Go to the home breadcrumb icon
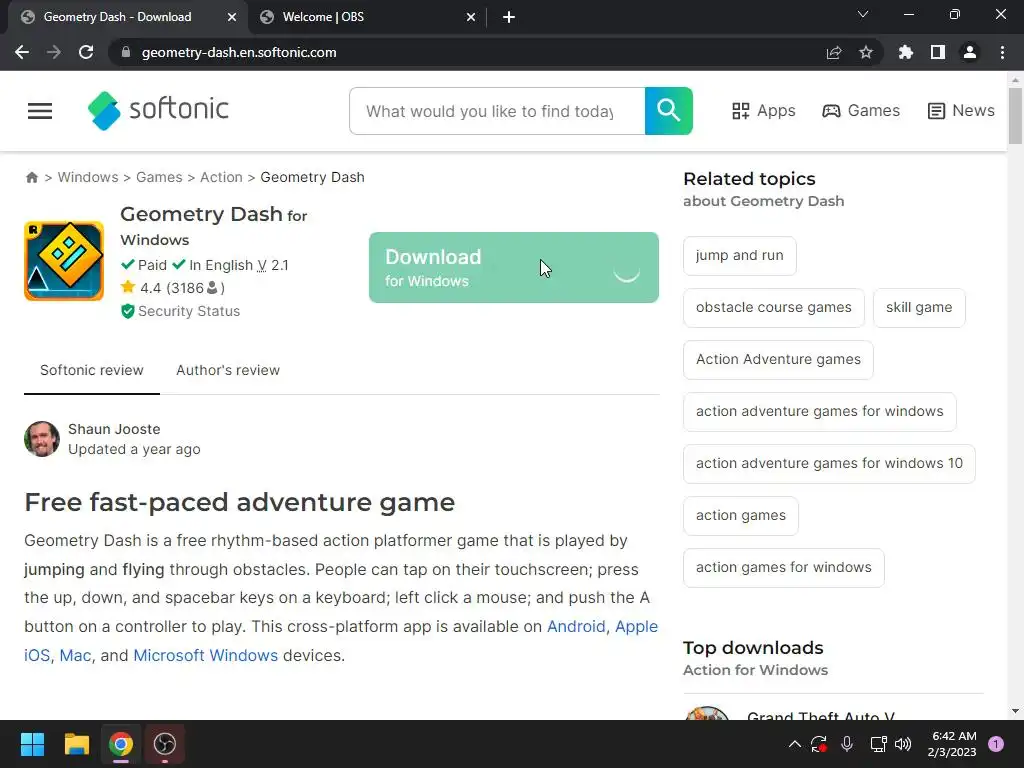 [x=31, y=178]
